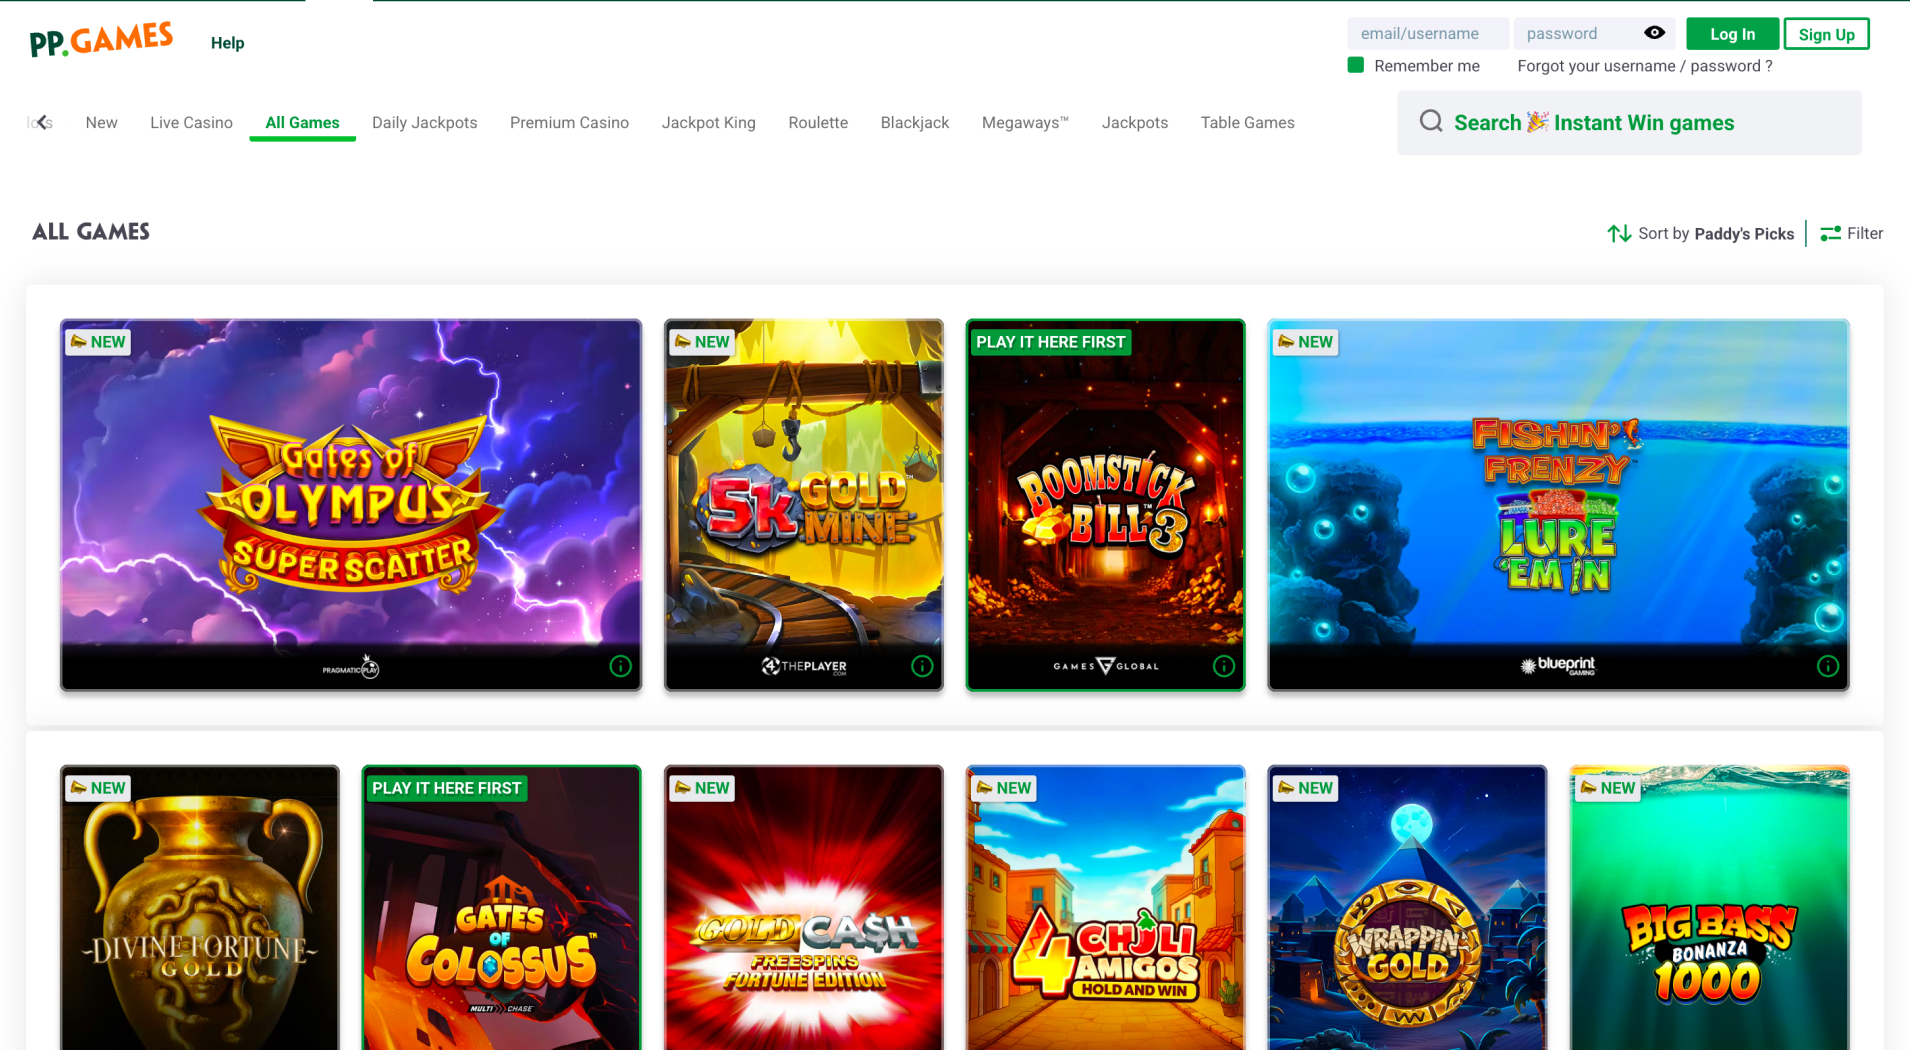
Task: Click the Sign Up button
Action: pyautogui.click(x=1826, y=34)
